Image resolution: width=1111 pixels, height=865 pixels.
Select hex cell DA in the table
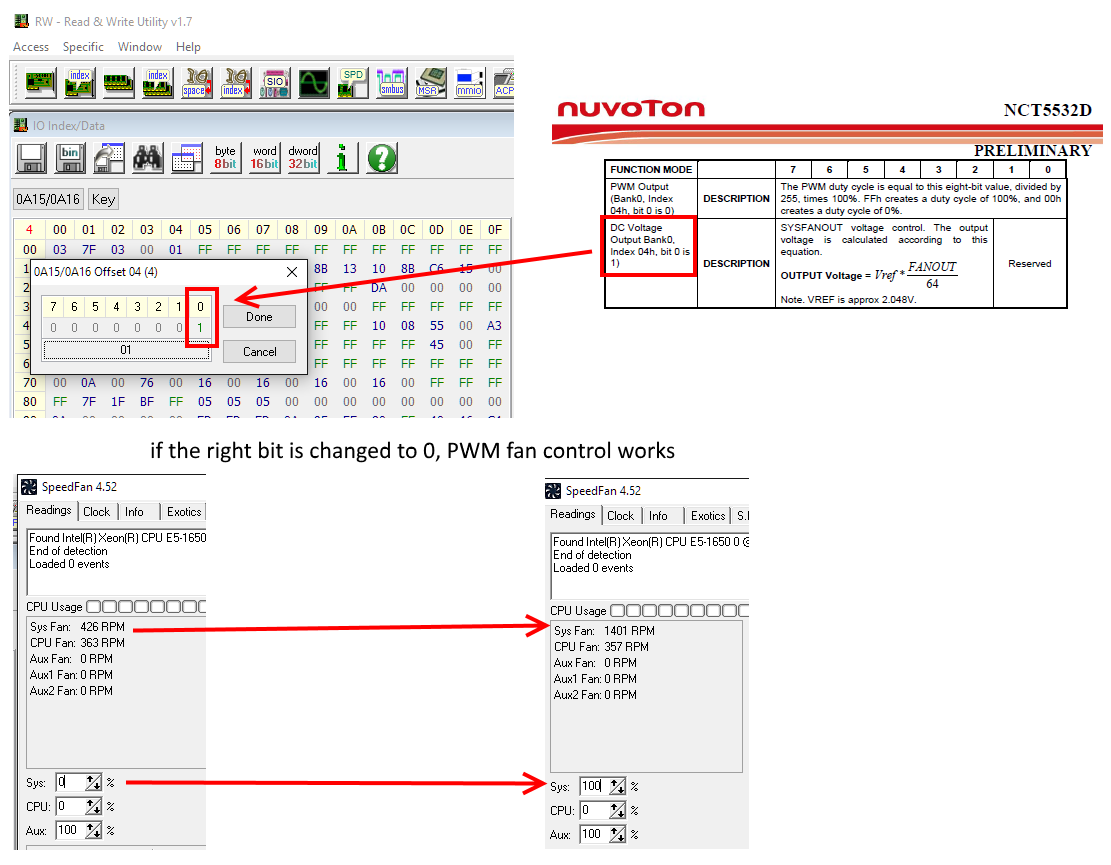(379, 288)
